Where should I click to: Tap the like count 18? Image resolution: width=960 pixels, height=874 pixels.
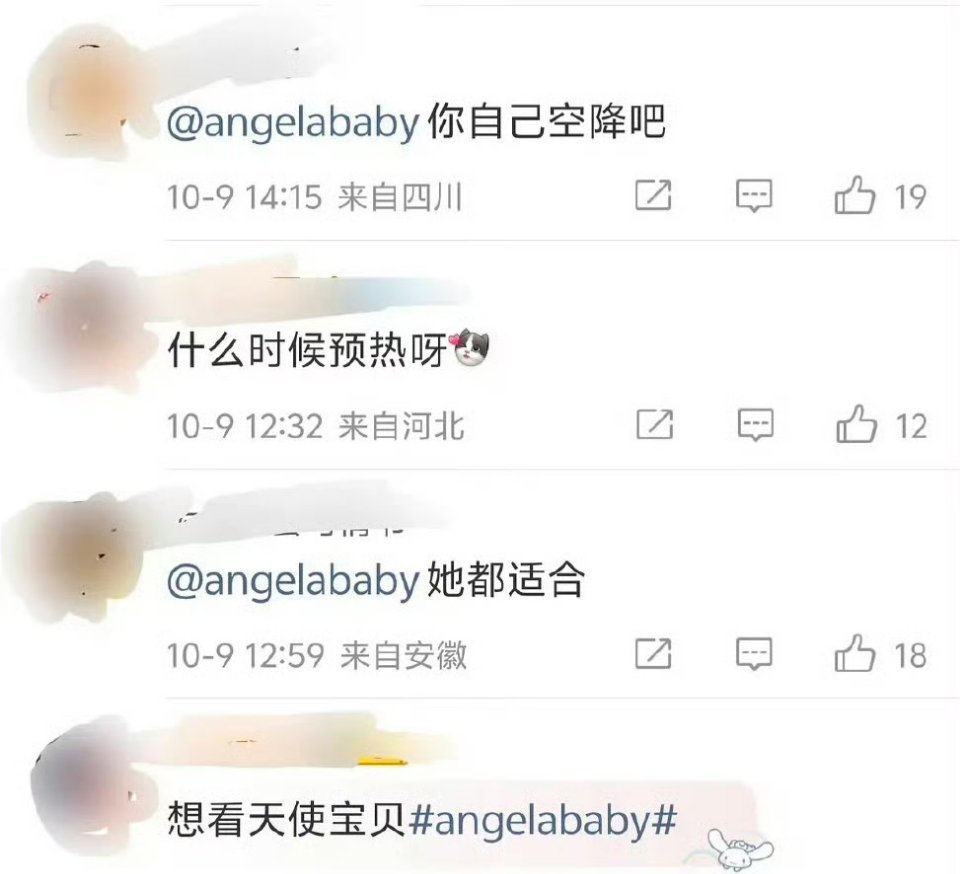pos(910,655)
